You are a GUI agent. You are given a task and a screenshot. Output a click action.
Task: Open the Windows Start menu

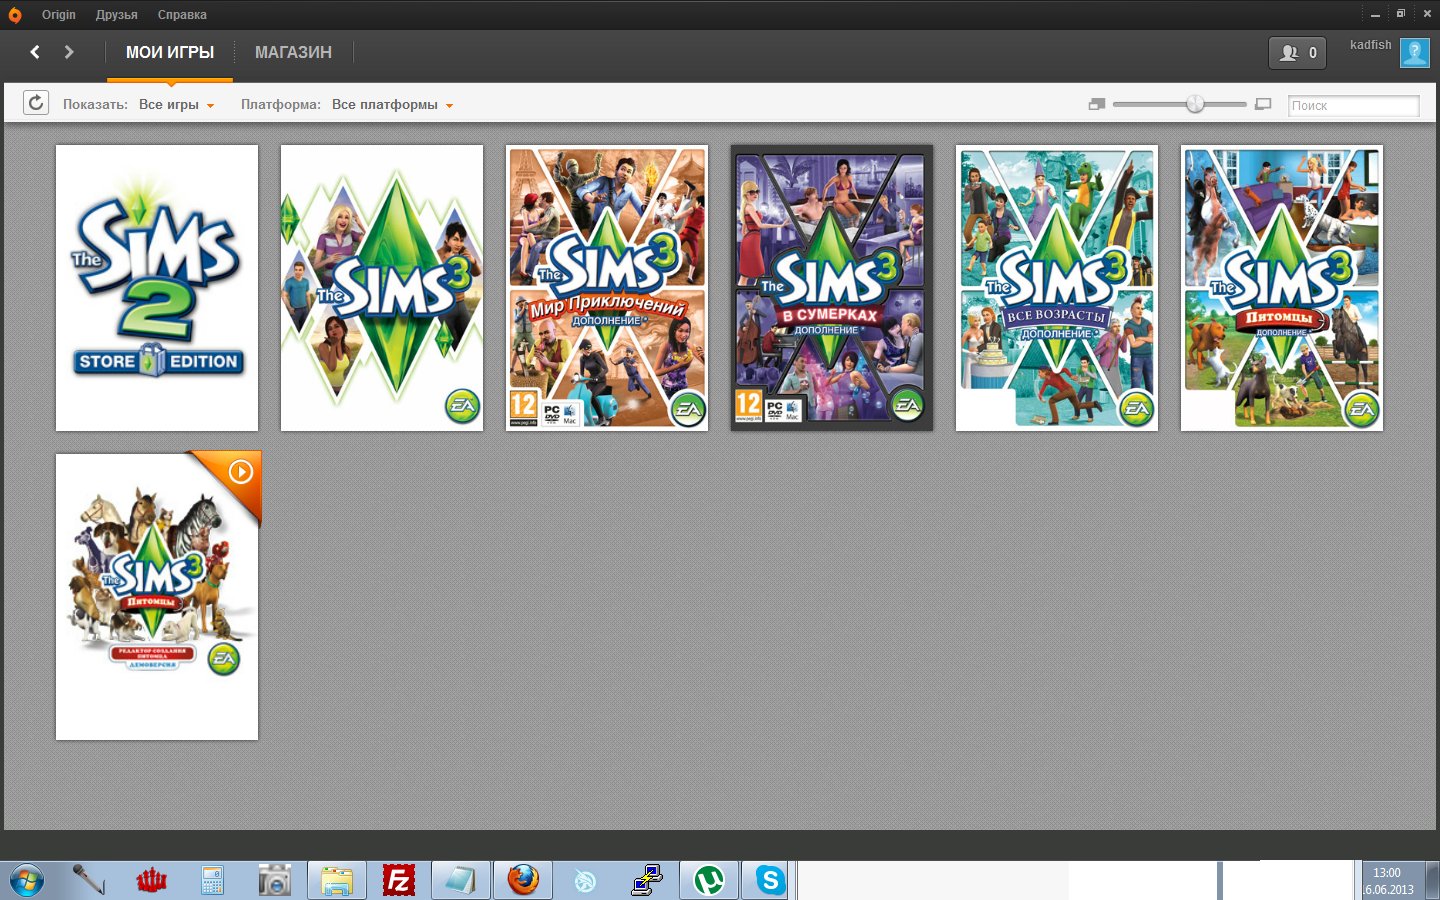point(27,881)
